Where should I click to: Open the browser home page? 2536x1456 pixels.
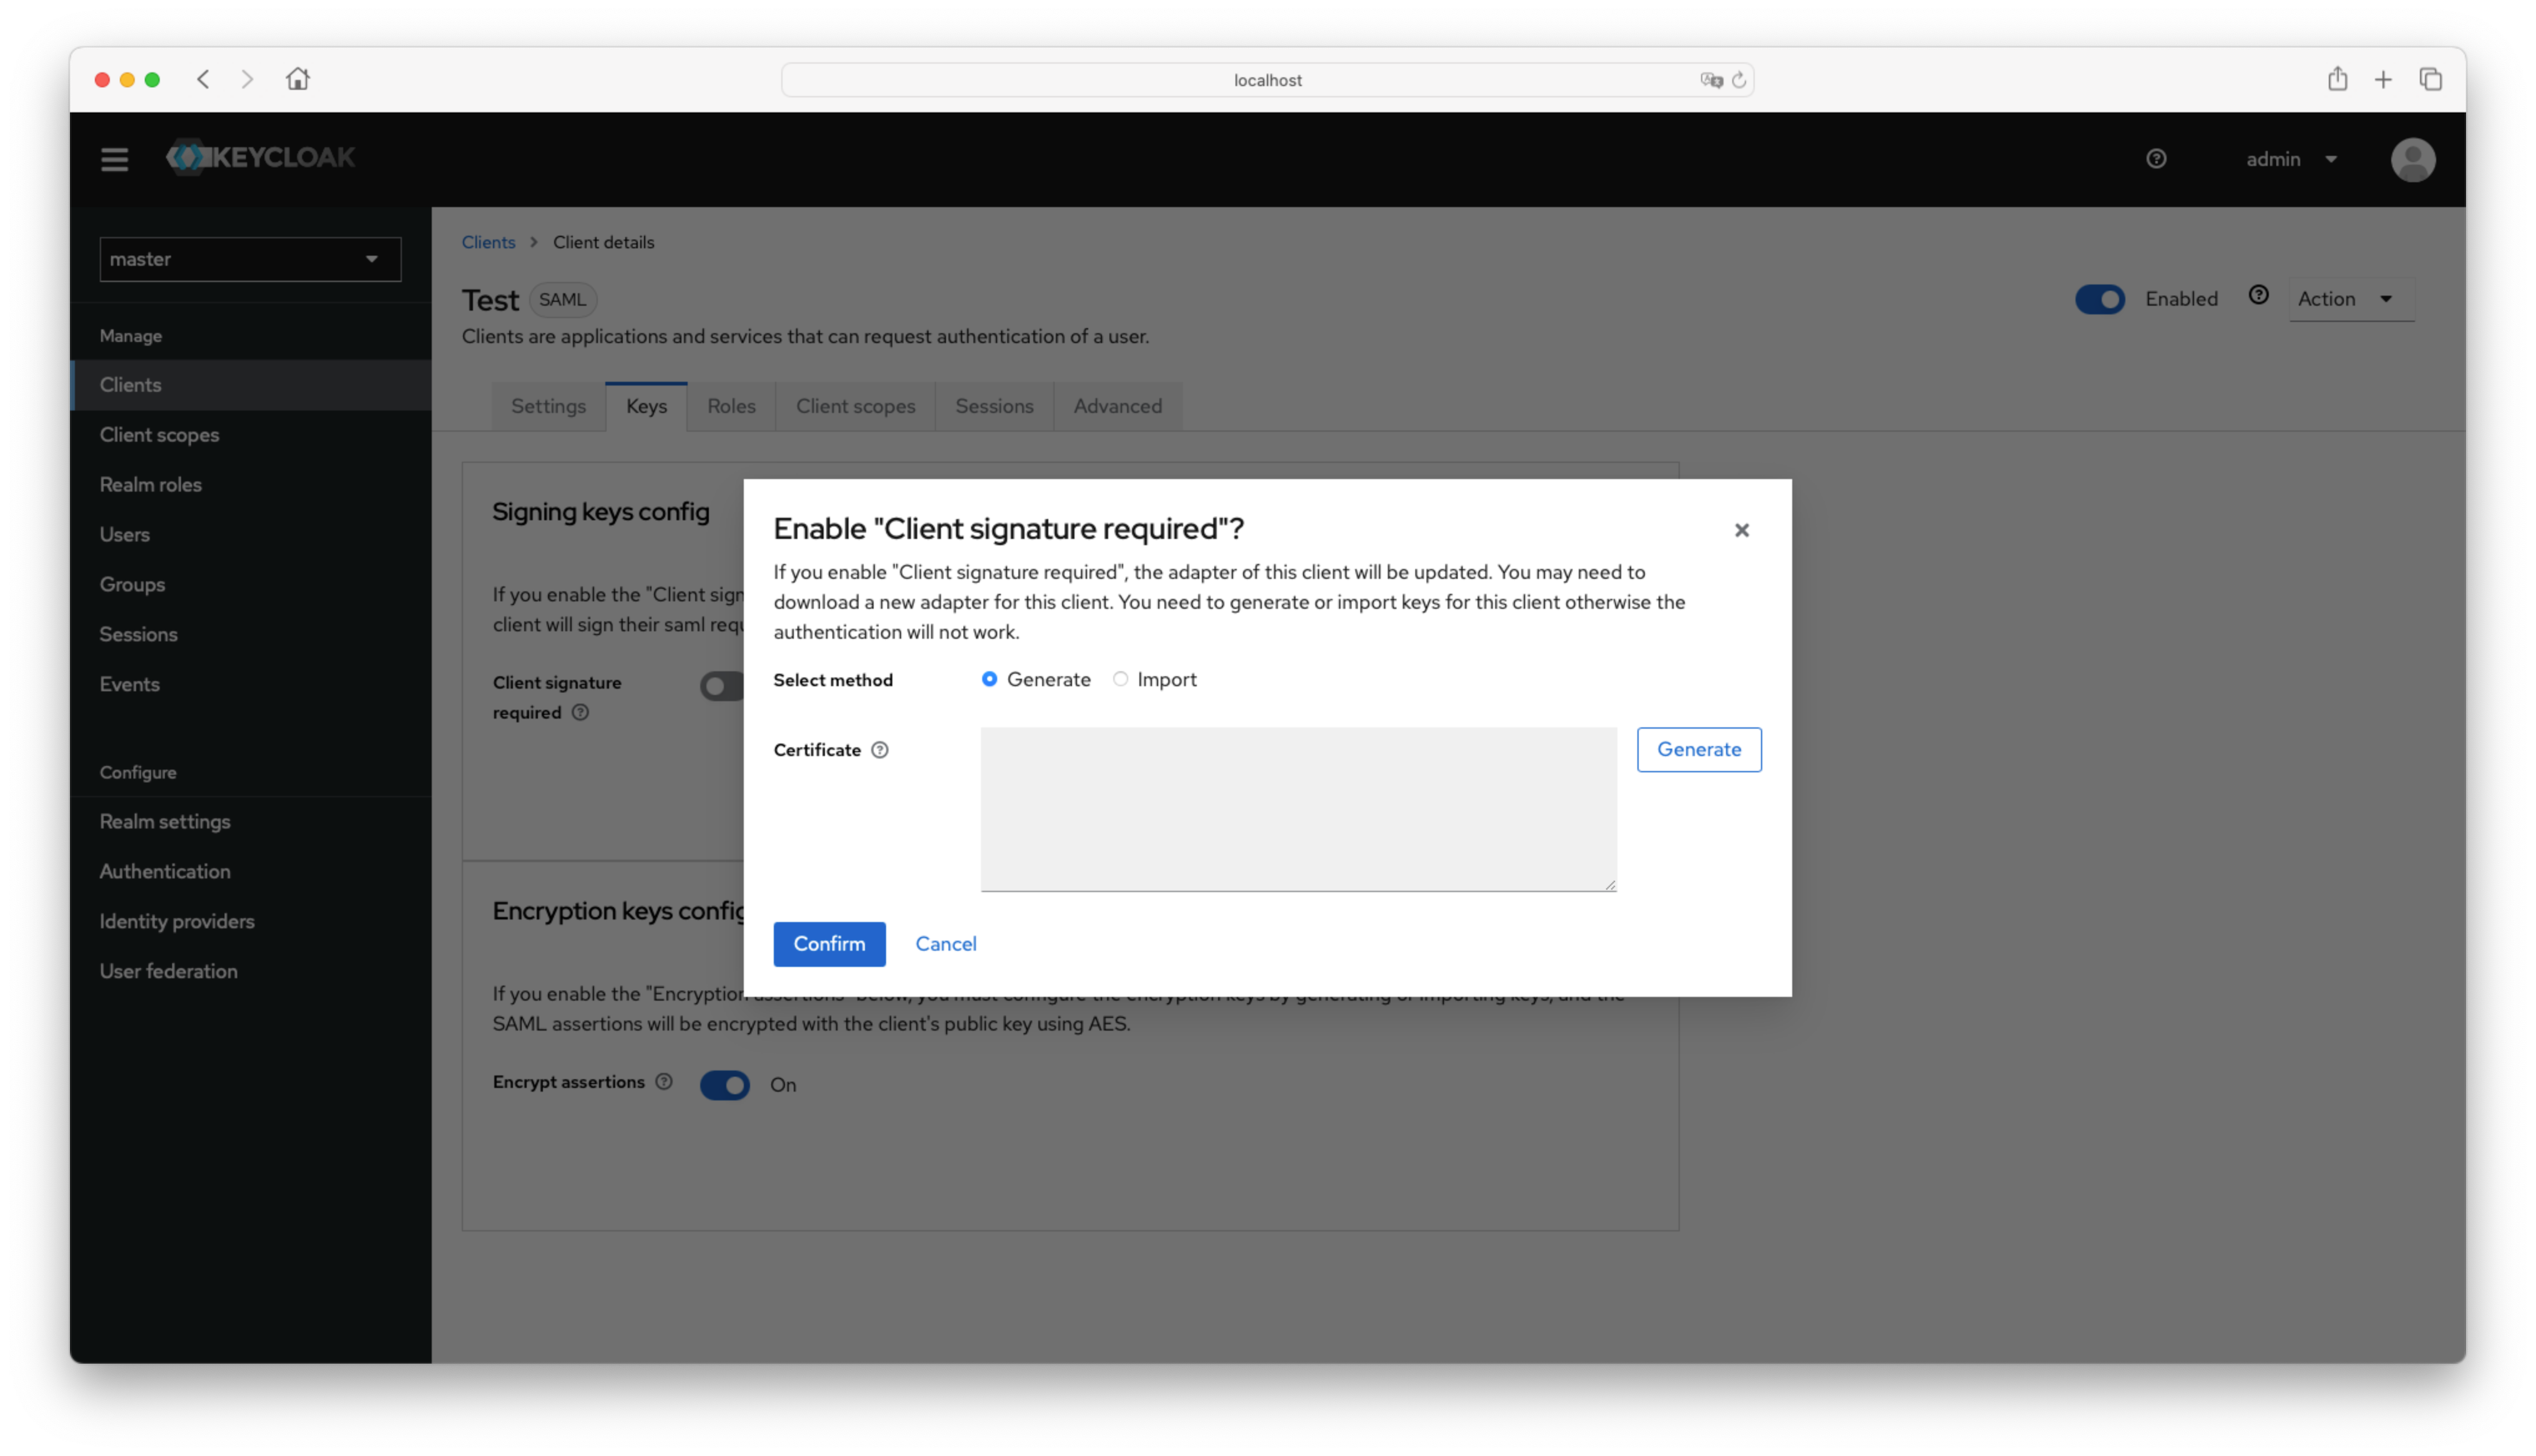(297, 79)
